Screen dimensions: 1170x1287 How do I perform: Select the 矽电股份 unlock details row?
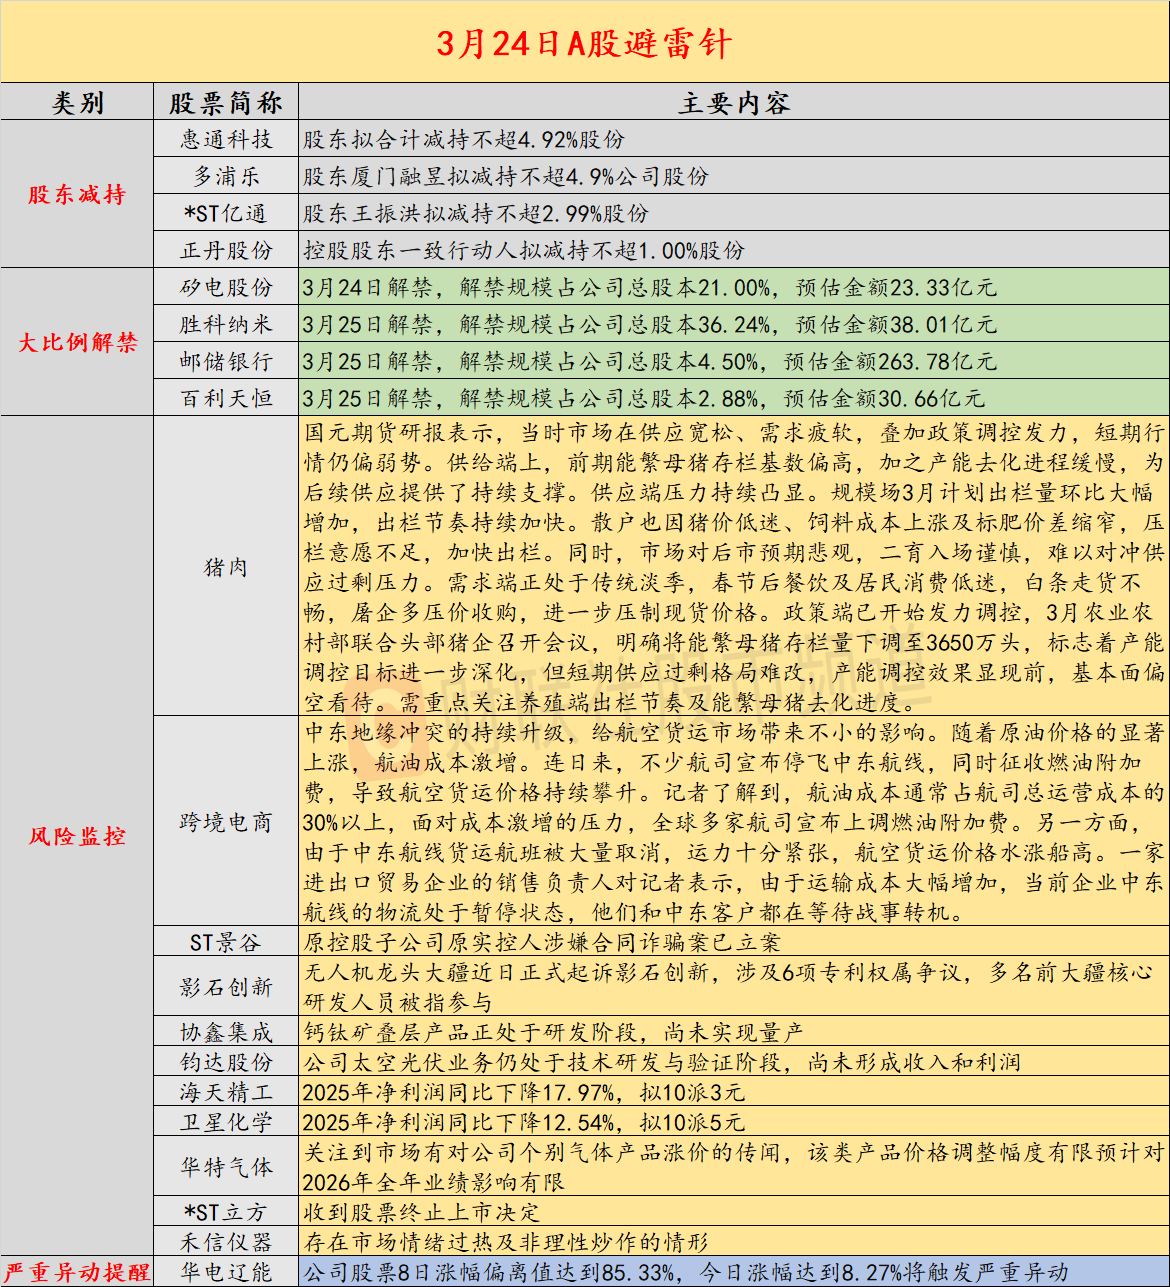pos(733,288)
